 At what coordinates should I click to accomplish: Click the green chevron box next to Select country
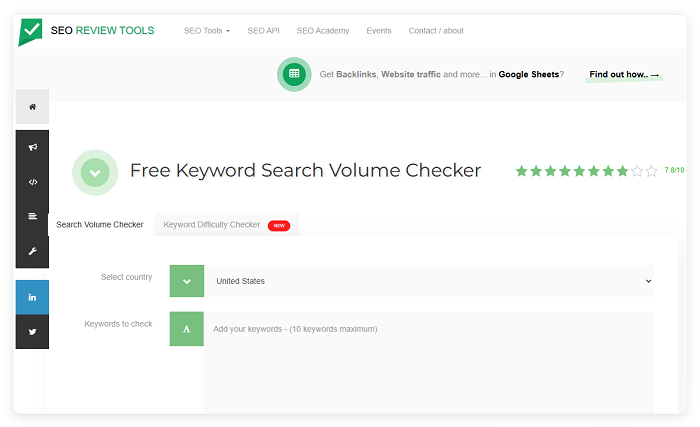pyautogui.click(x=187, y=281)
